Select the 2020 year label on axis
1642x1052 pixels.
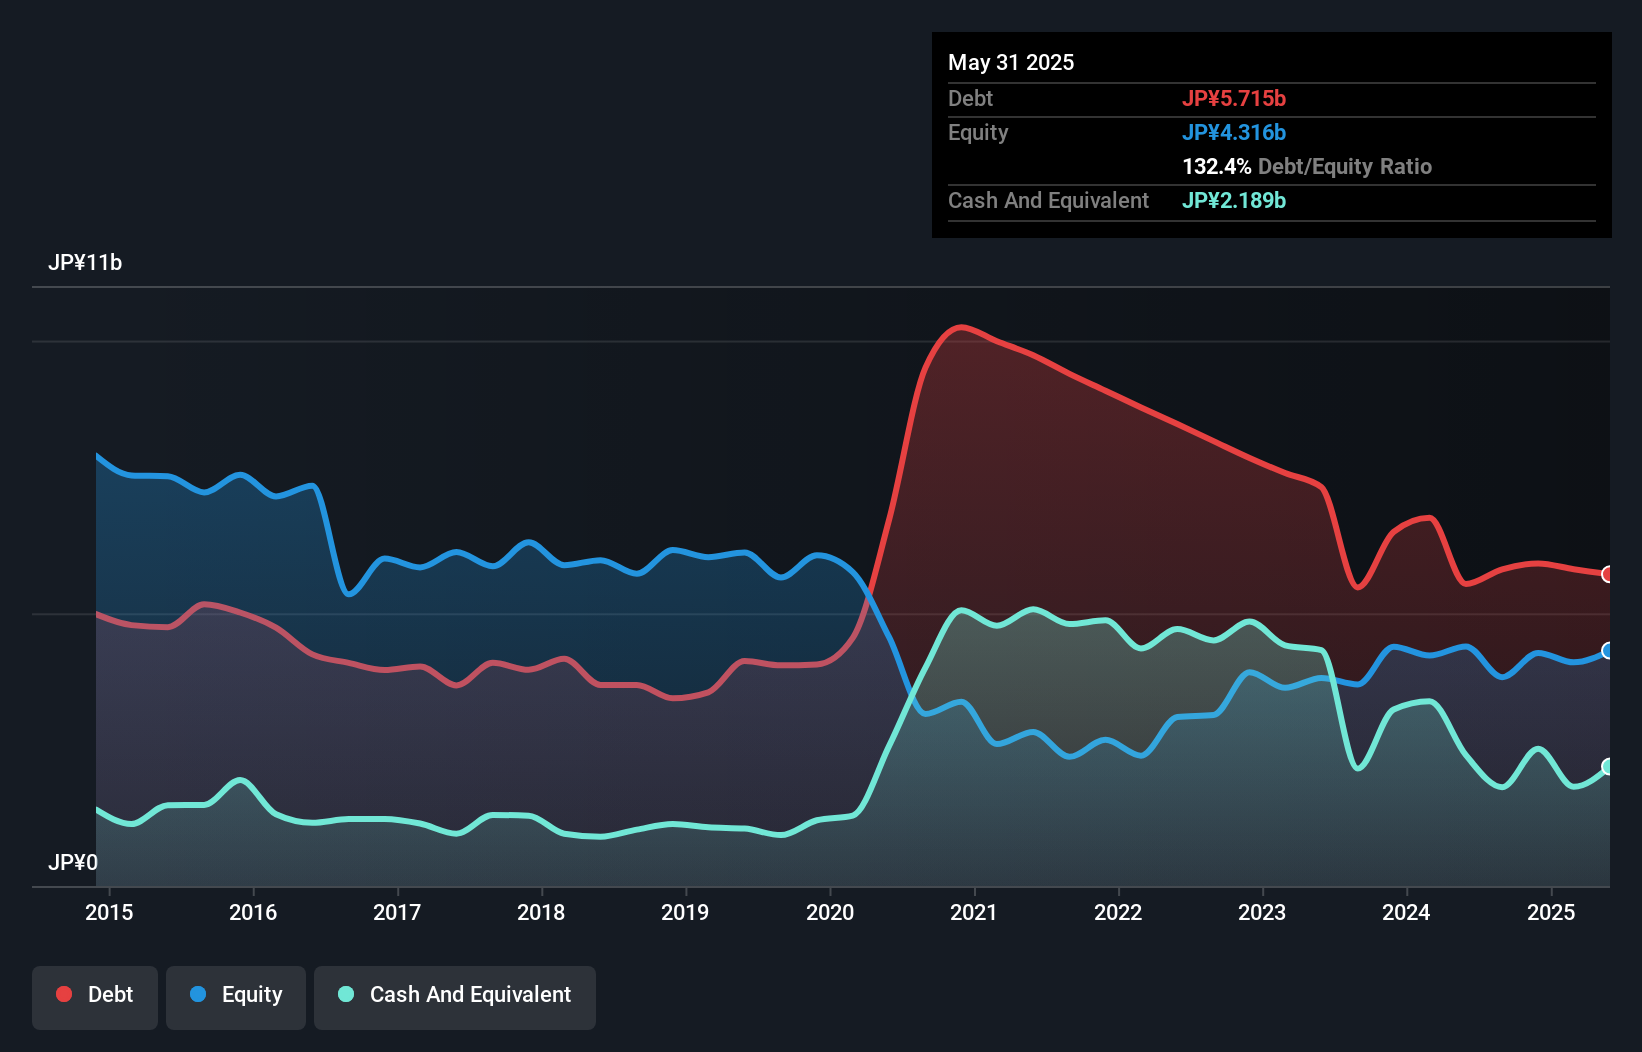click(x=831, y=912)
